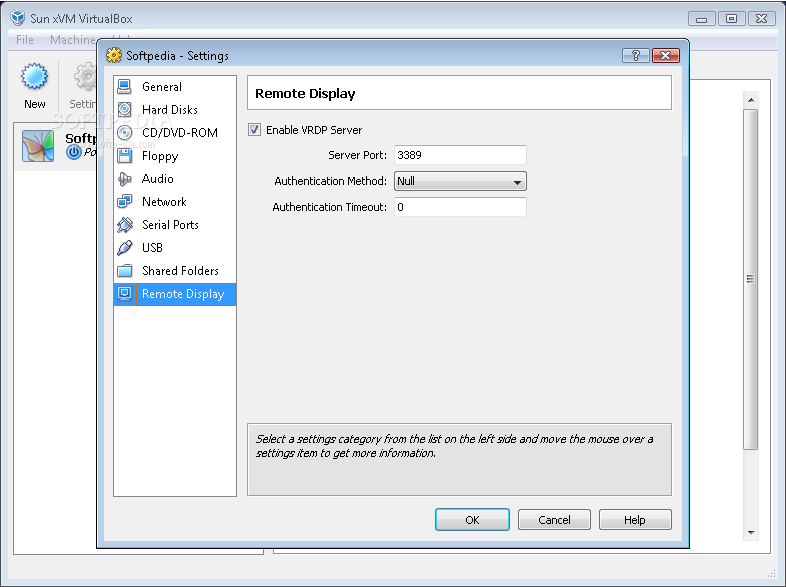Click the CD/DVD-ROM disc icon

[124, 132]
